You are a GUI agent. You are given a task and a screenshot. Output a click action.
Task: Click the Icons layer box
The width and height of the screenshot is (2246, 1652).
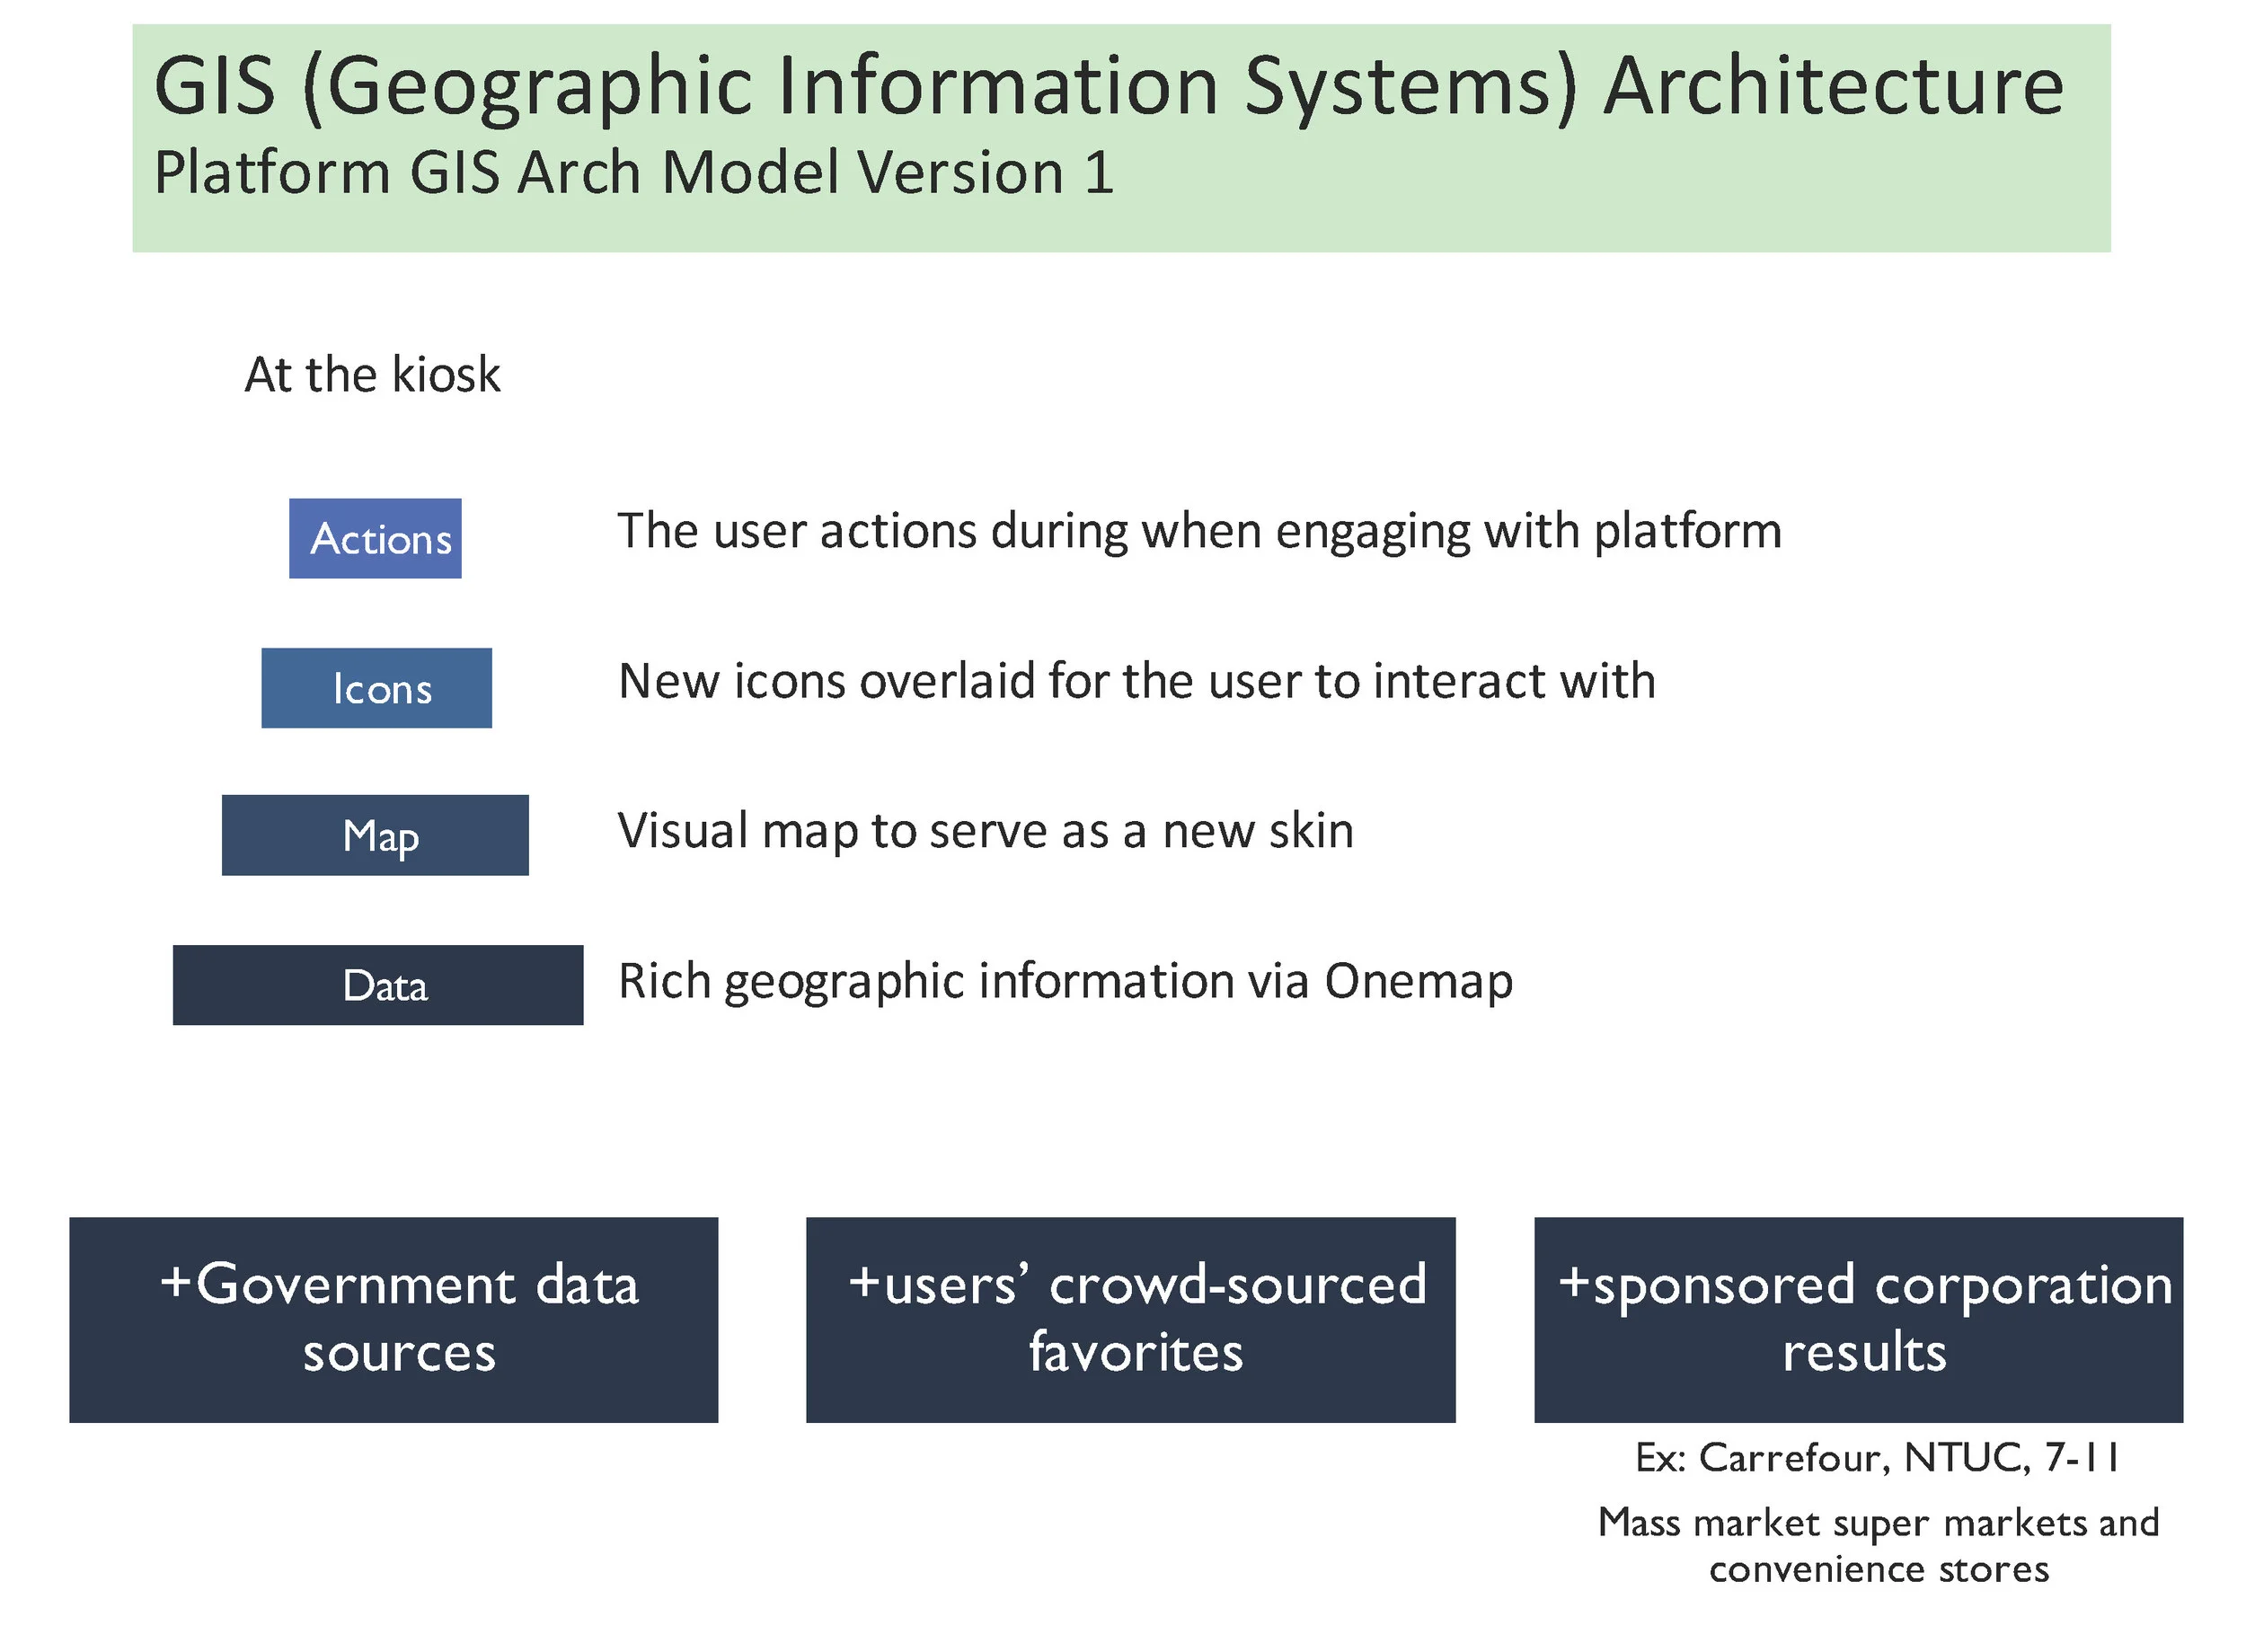point(376,688)
